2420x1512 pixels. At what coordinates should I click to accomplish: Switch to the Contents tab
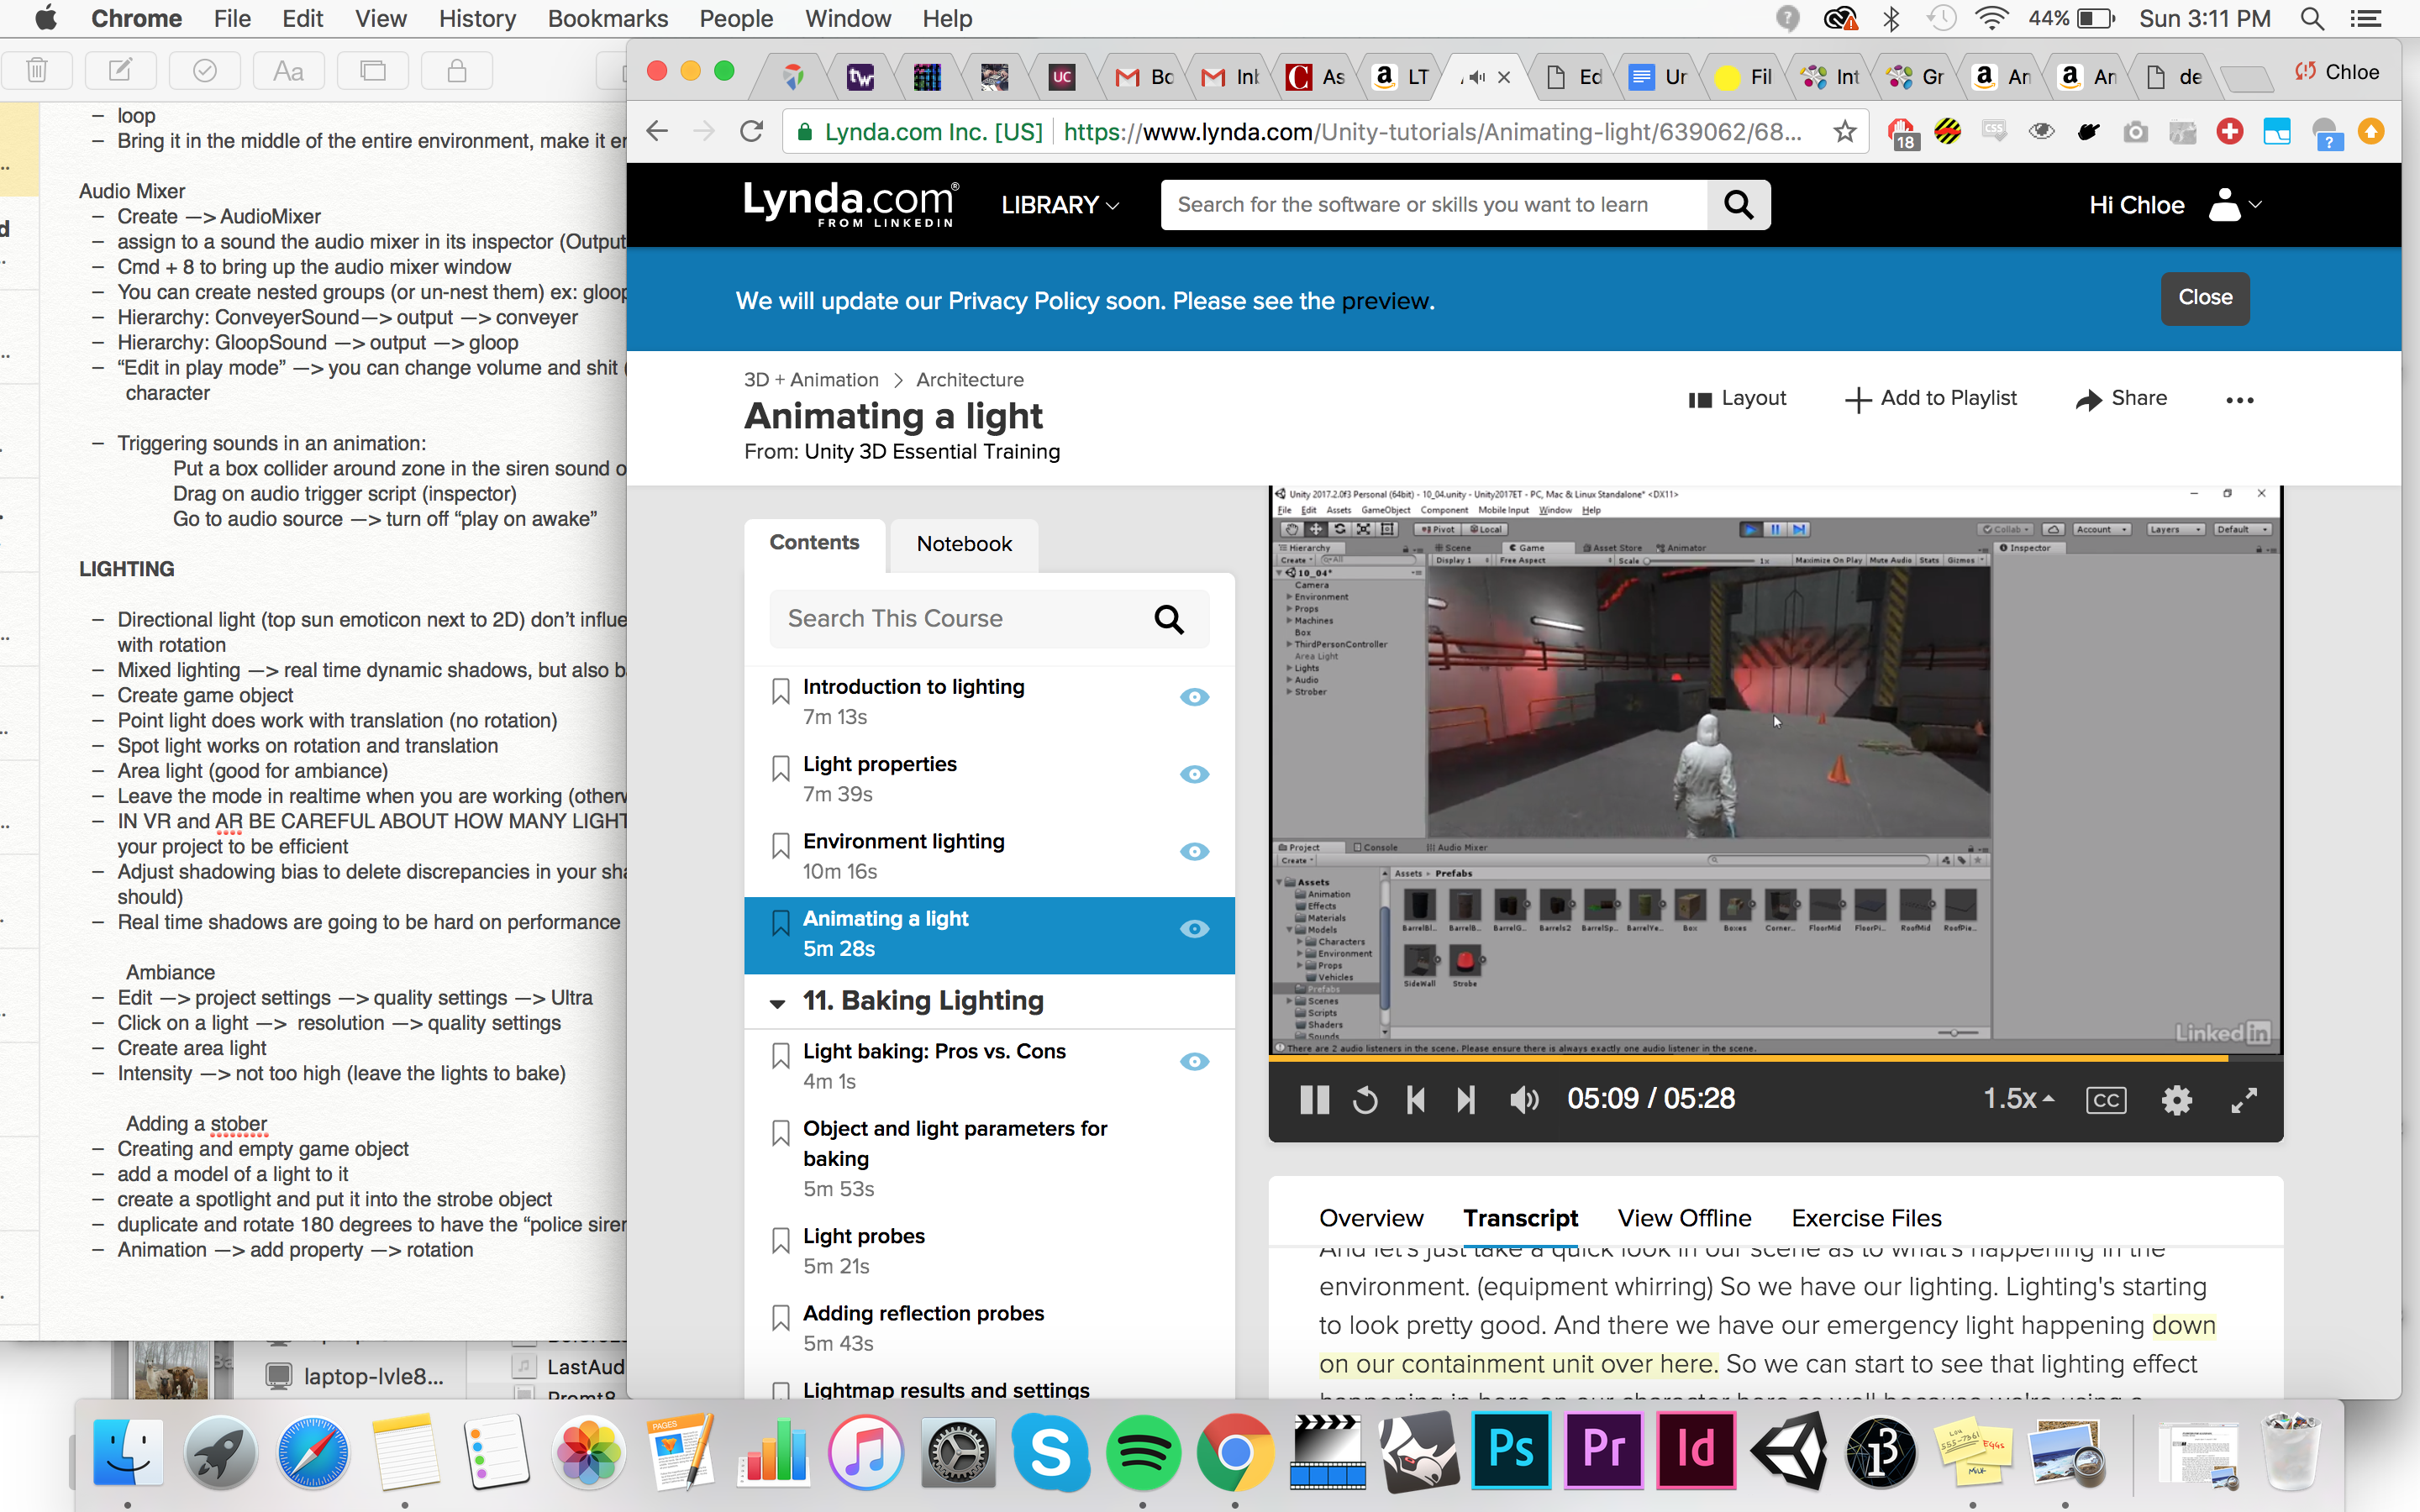click(x=814, y=543)
